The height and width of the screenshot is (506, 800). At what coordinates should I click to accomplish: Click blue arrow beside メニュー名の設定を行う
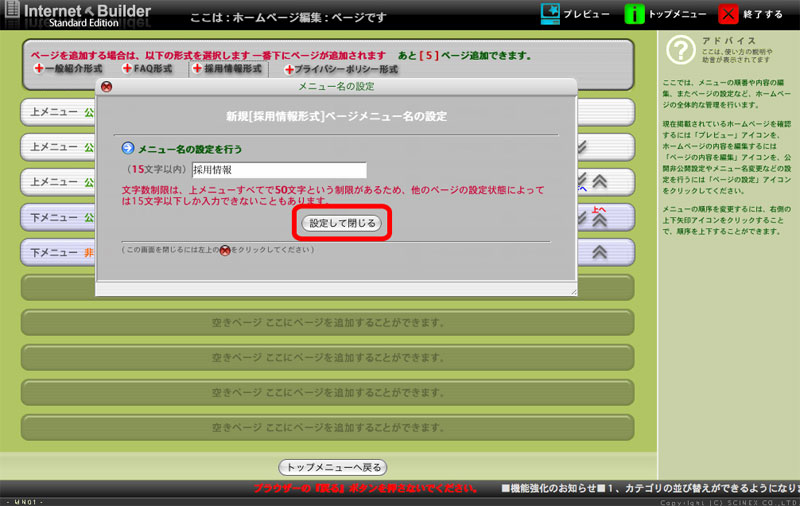click(128, 148)
